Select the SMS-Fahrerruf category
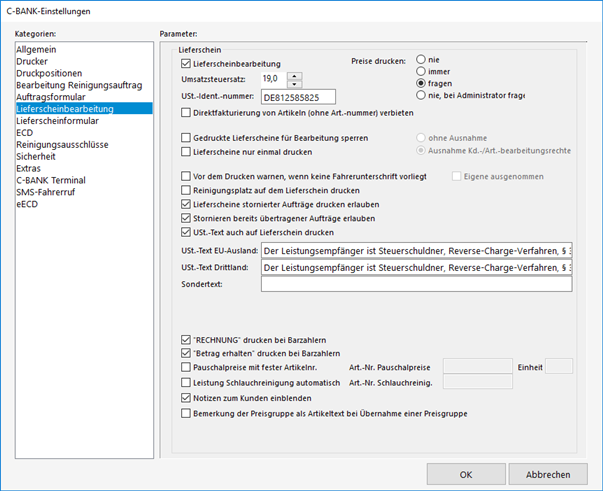 tap(47, 191)
